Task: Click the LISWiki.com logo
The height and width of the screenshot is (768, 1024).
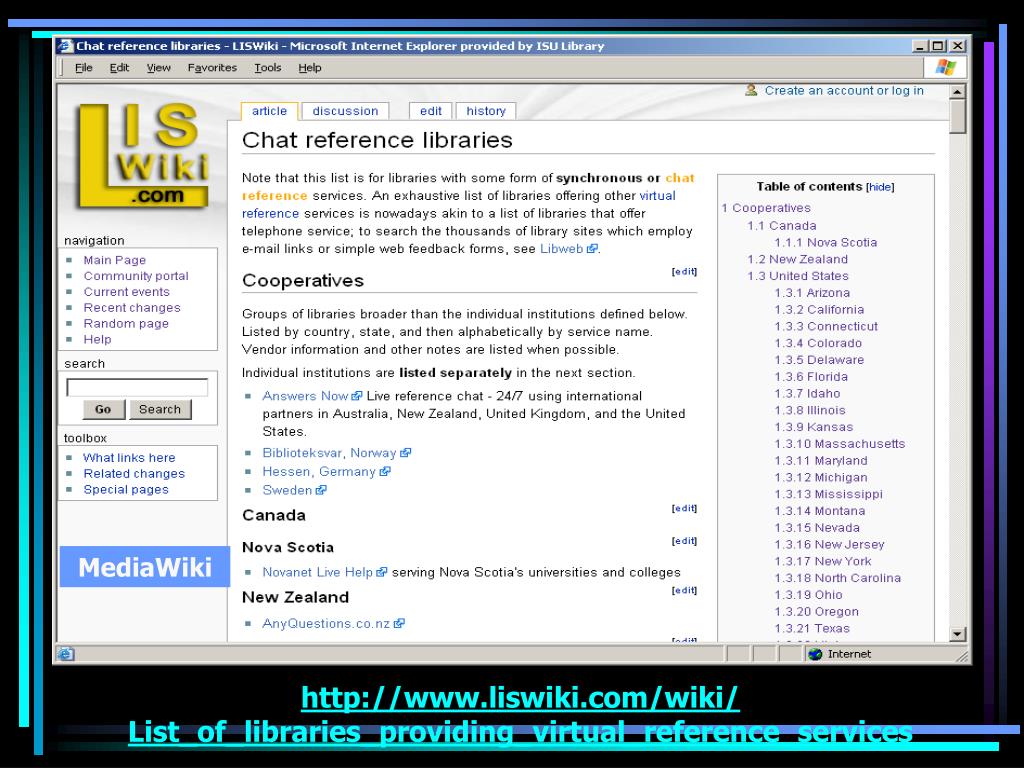Action: coord(143,156)
